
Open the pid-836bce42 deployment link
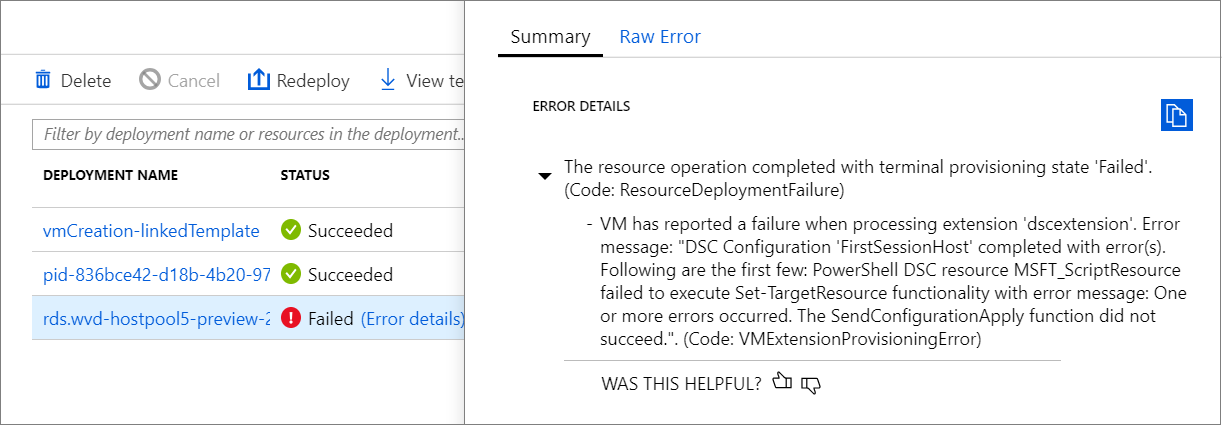pos(154,274)
